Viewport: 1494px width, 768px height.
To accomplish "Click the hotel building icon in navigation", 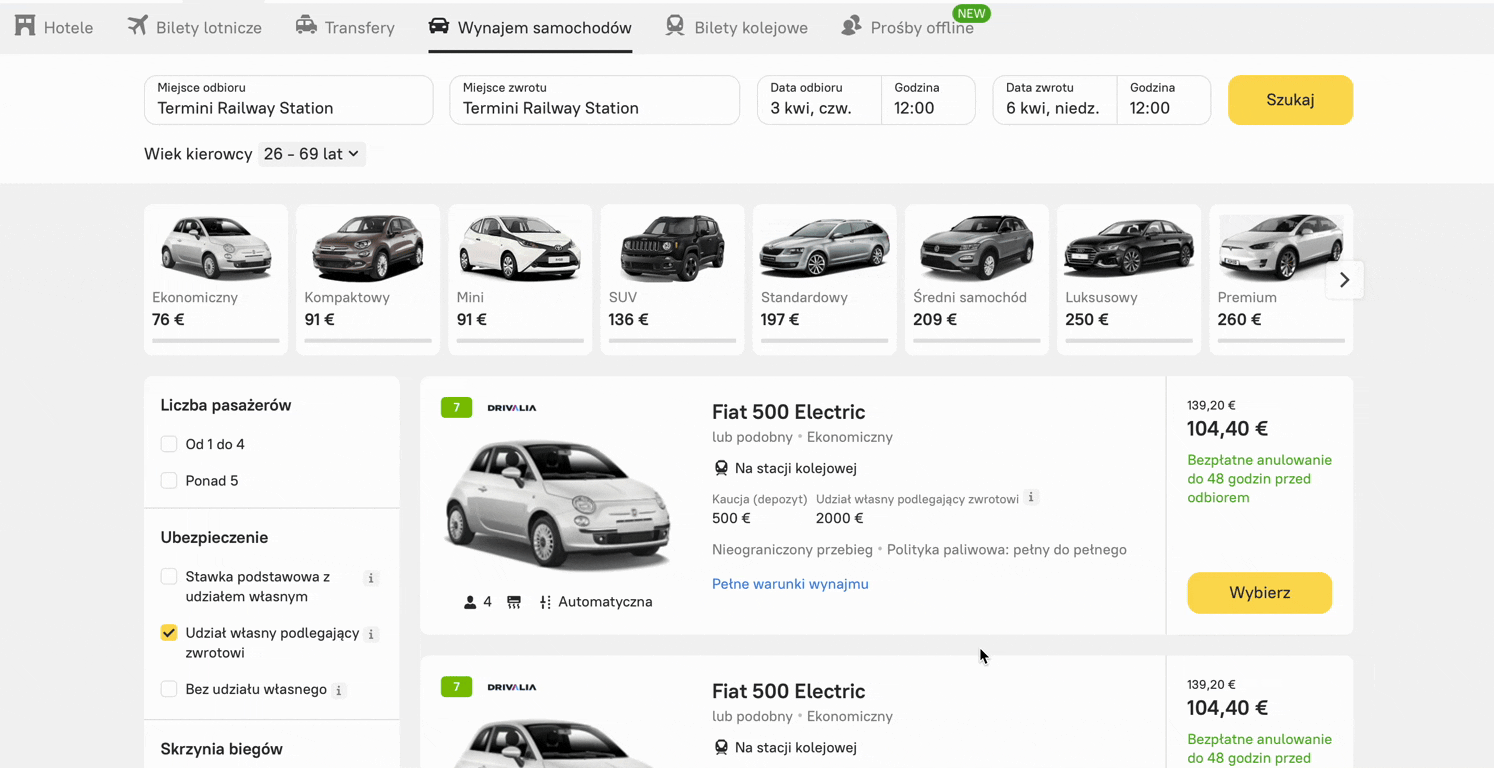I will pyautogui.click(x=25, y=26).
